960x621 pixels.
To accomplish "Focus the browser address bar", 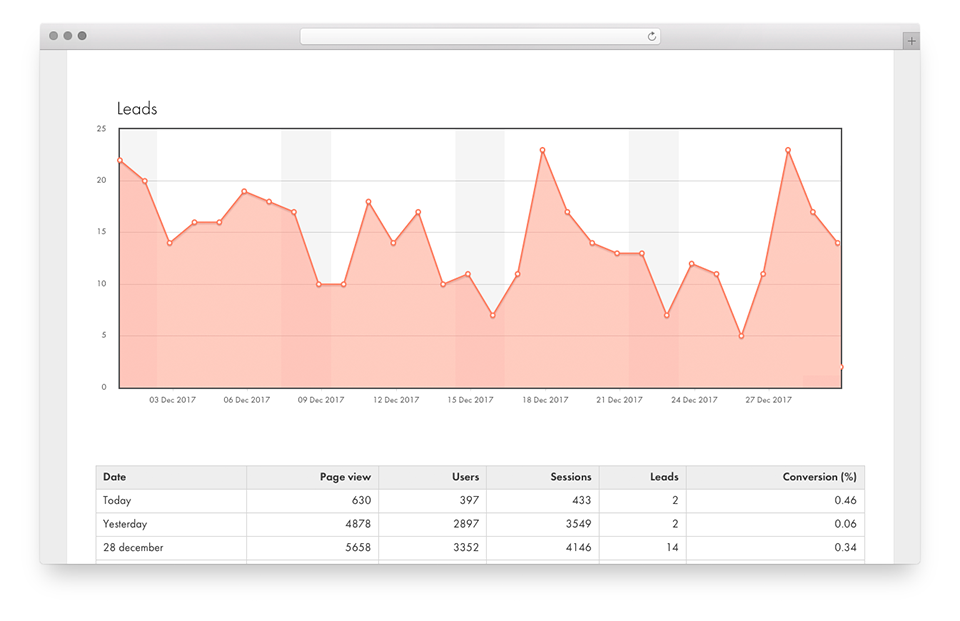I will [x=479, y=36].
